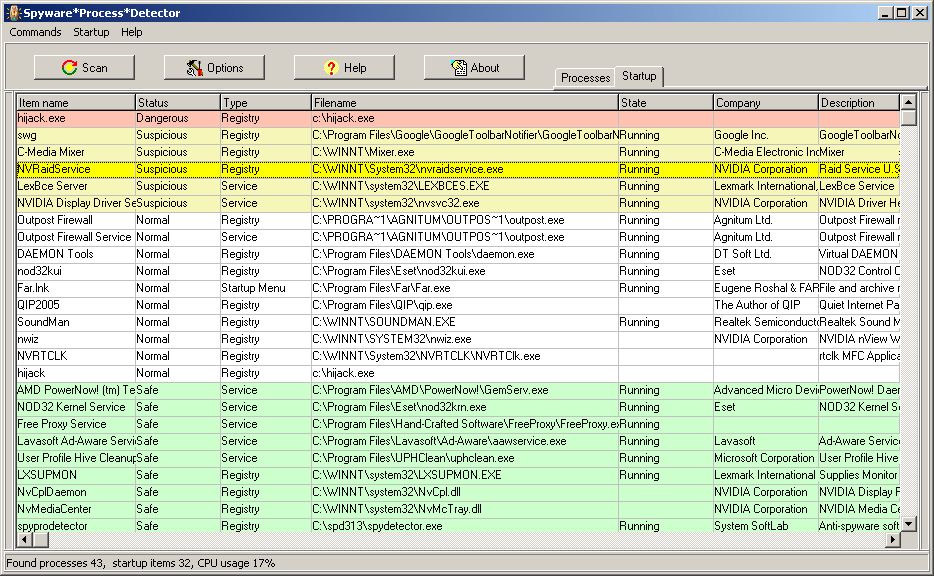Click the Help toolbar button
The image size is (934, 576).
344,67
